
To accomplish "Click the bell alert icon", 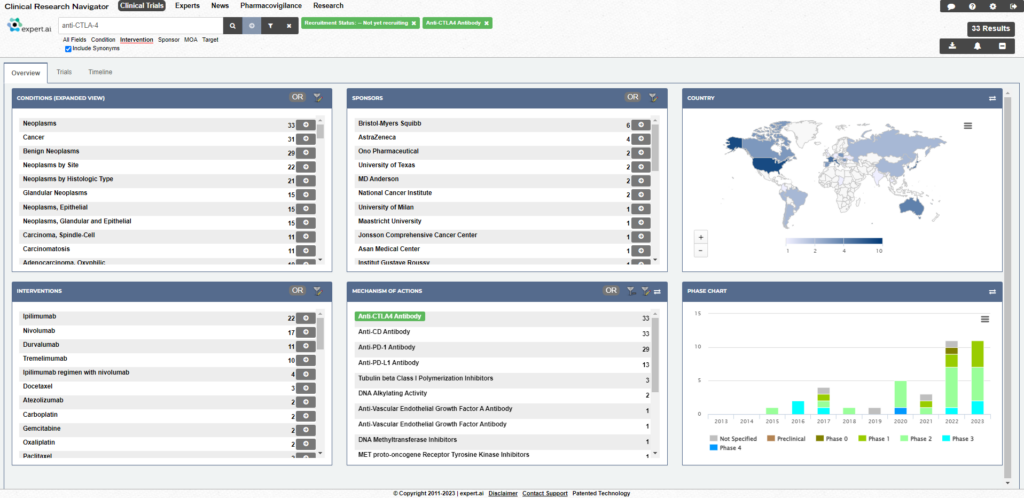I will click(x=977, y=46).
